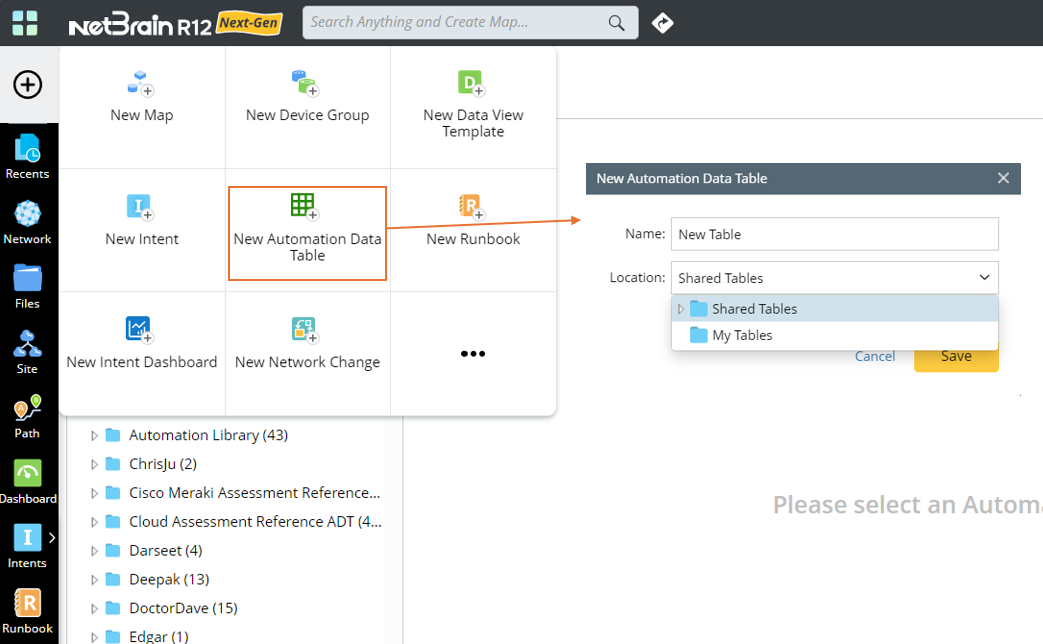The height and width of the screenshot is (644, 1043).
Task: Click the plus create-new button
Action: [x=28, y=85]
